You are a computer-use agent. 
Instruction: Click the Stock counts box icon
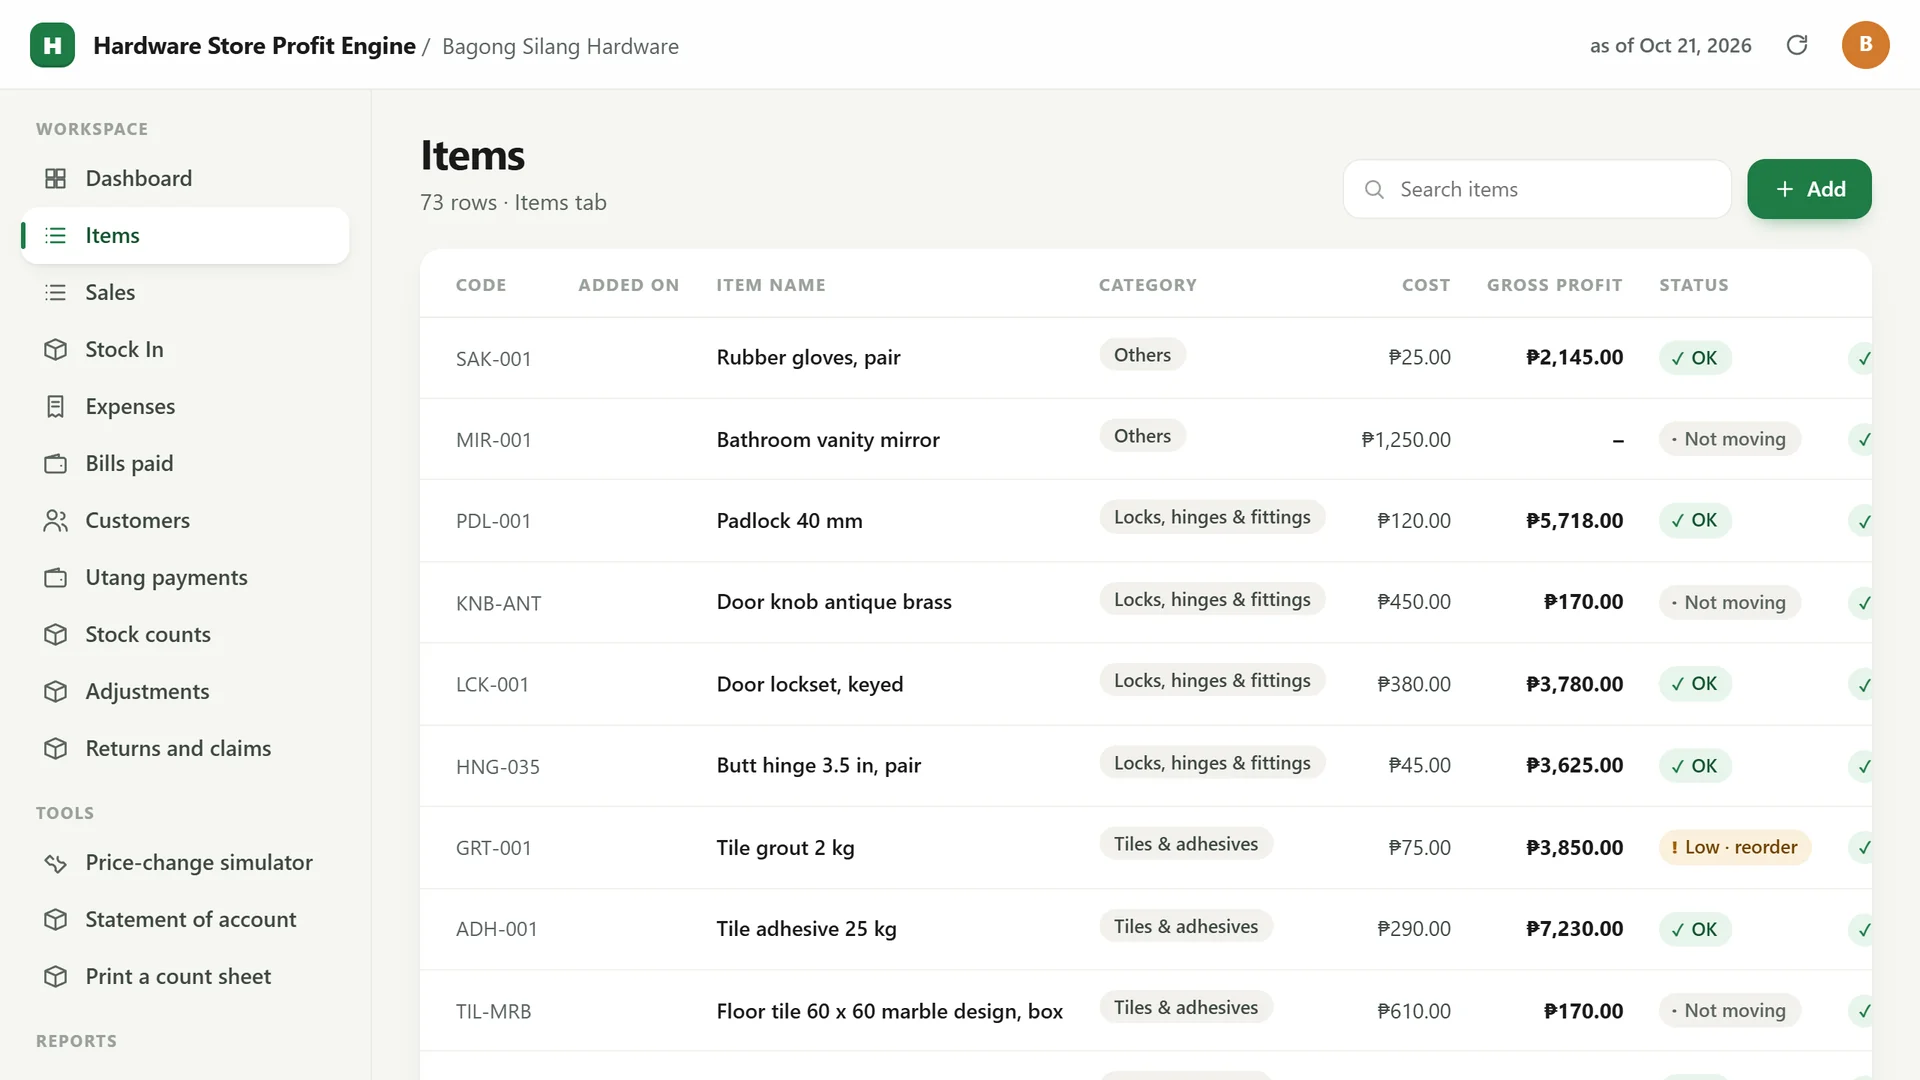coord(56,634)
